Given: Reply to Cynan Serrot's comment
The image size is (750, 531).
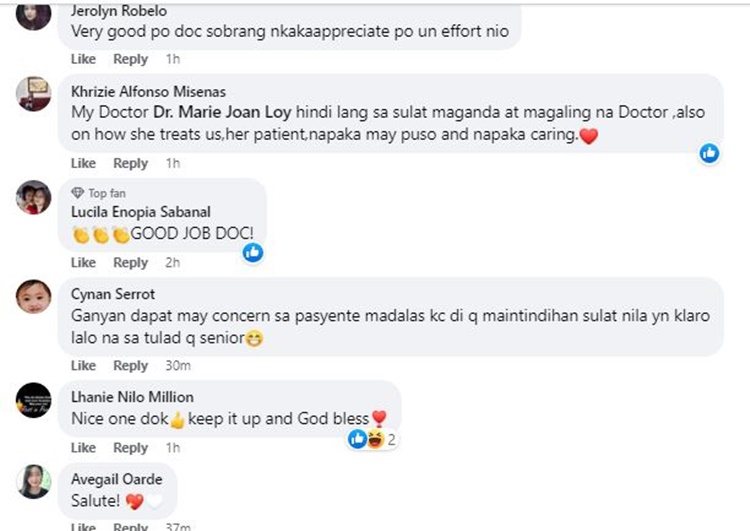Looking at the screenshot, I should click(x=130, y=366).
